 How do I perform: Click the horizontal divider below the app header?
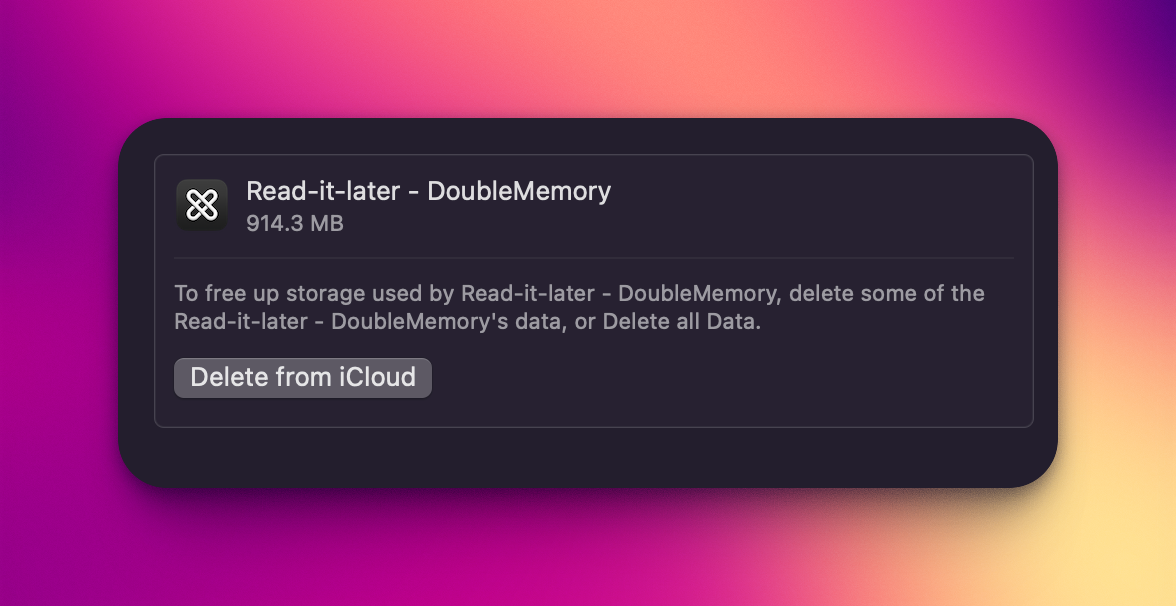594,258
